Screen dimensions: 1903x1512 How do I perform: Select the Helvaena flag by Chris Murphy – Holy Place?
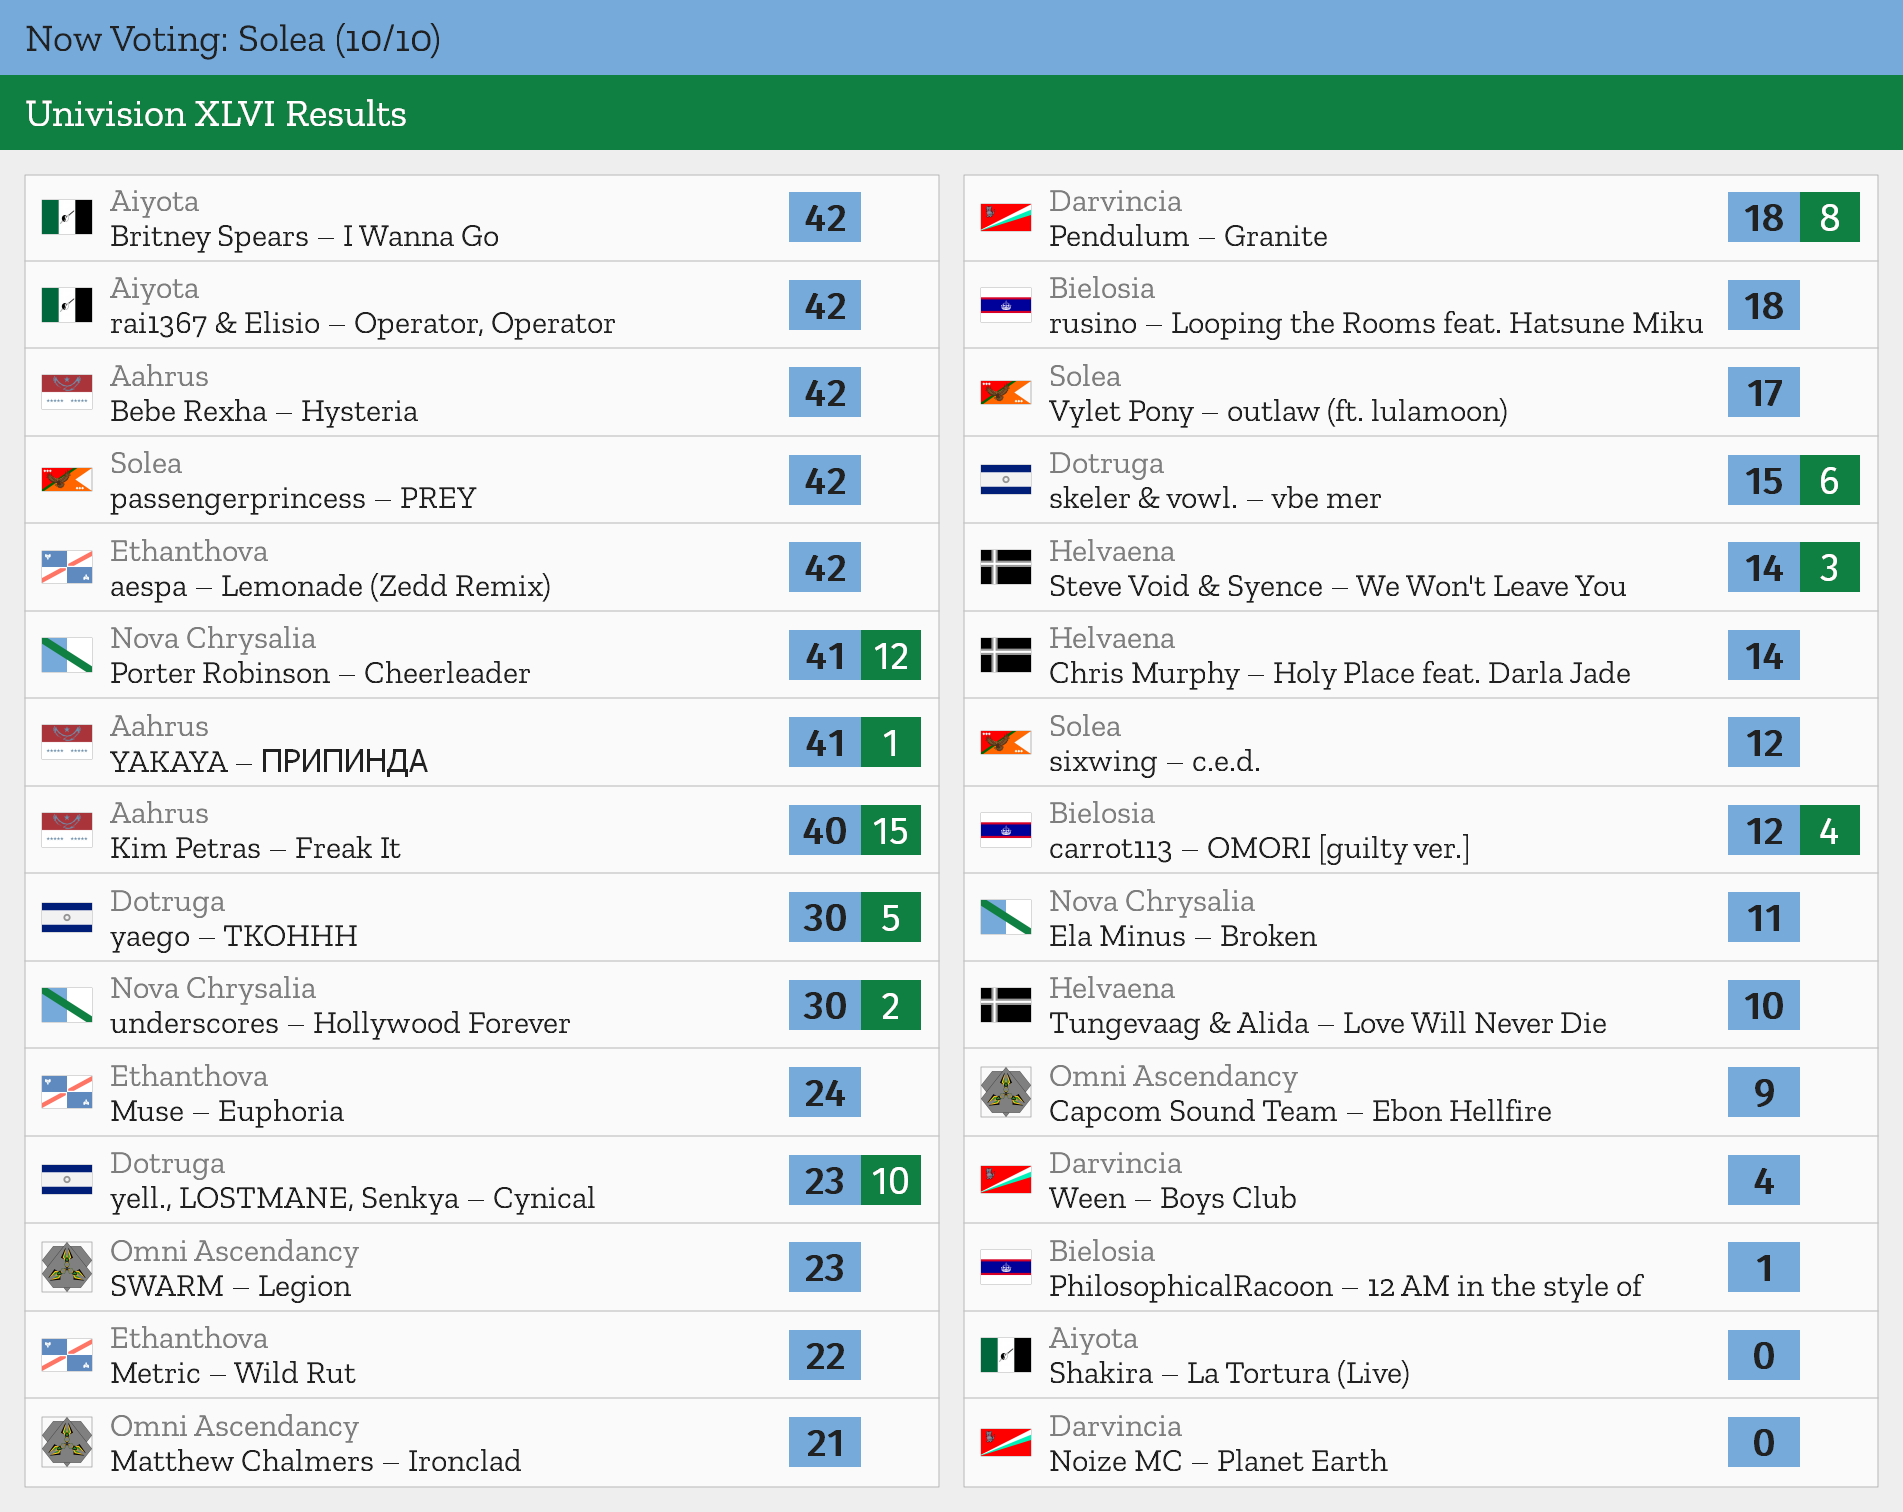tap(1006, 655)
